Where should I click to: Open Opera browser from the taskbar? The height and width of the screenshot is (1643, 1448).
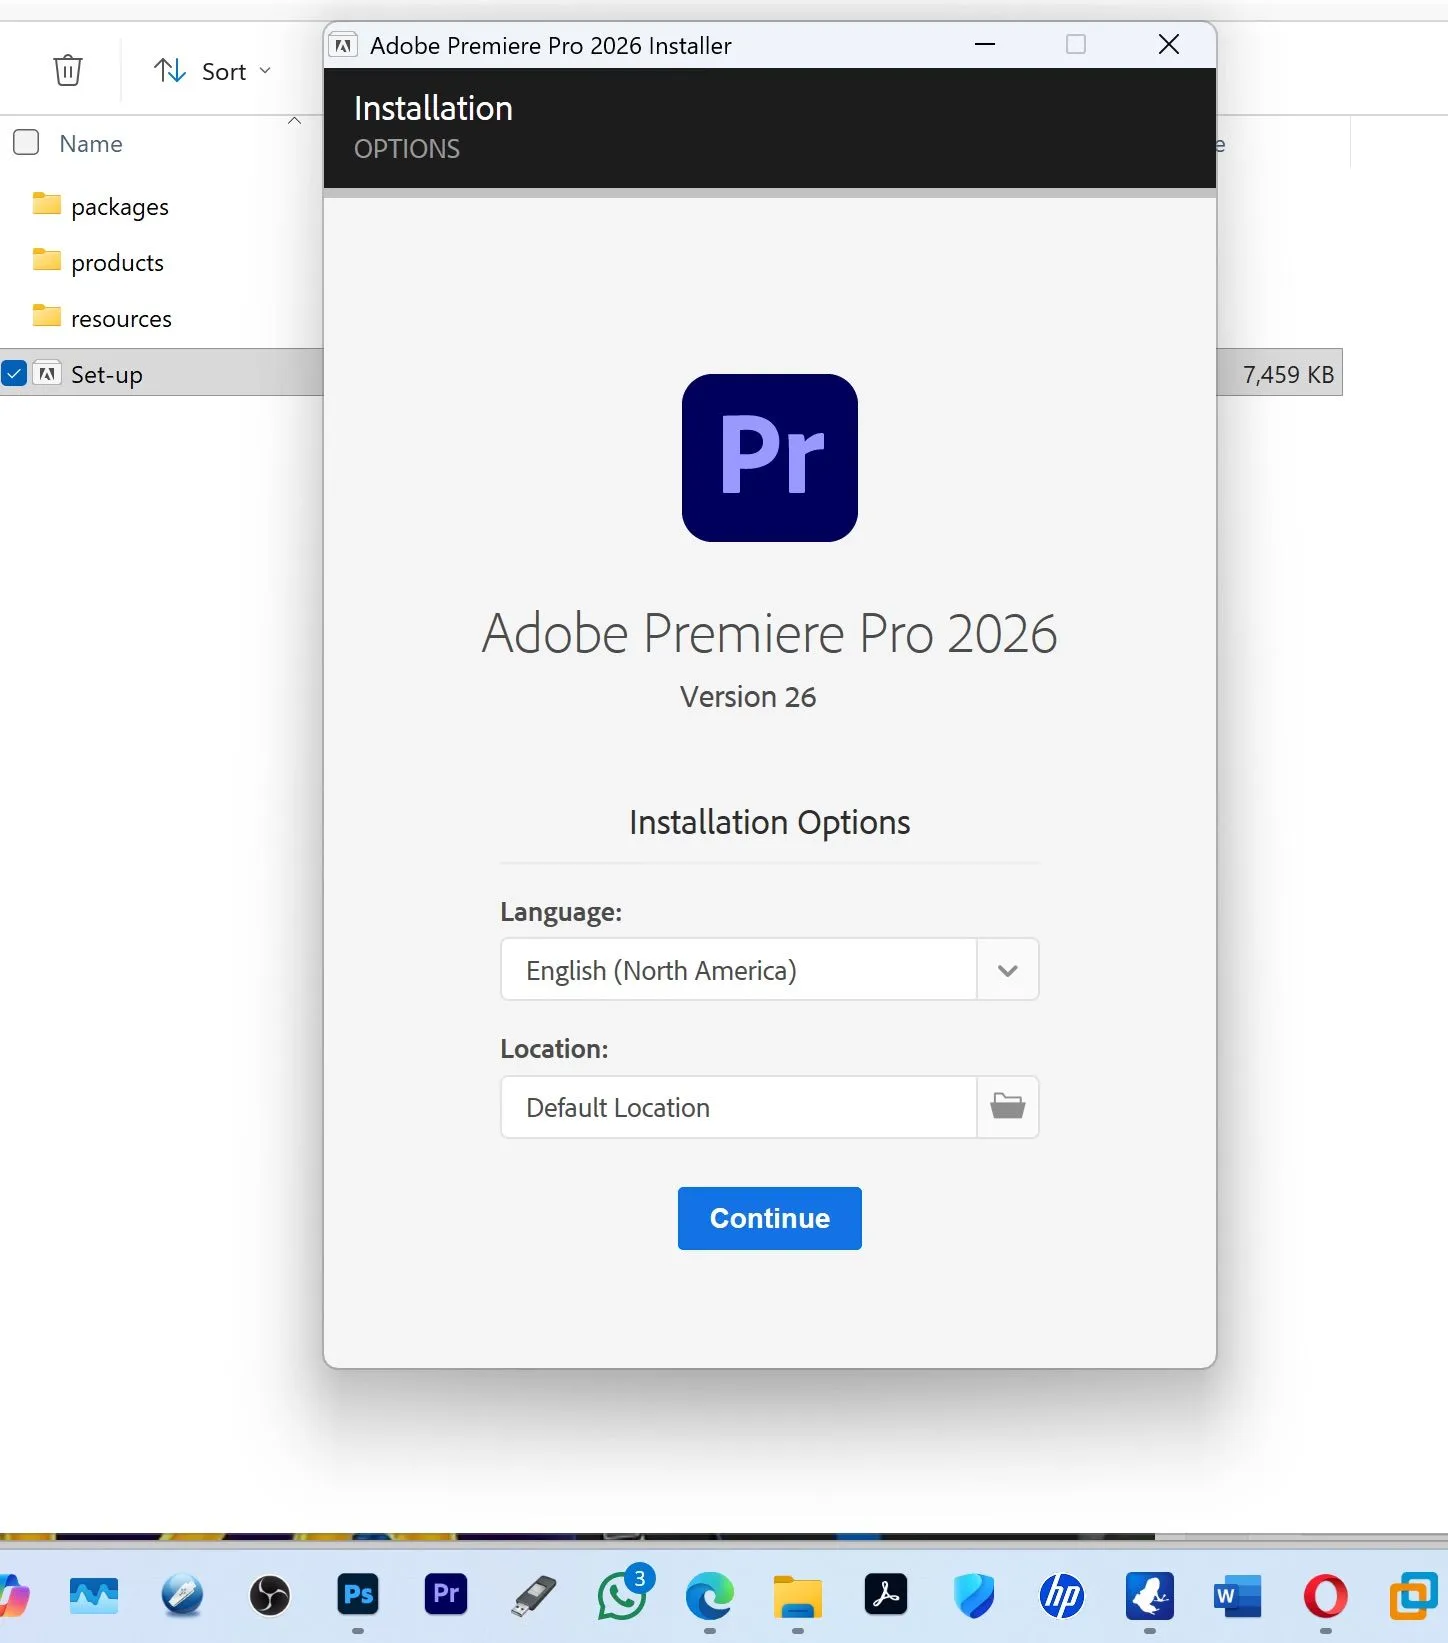(1326, 1595)
